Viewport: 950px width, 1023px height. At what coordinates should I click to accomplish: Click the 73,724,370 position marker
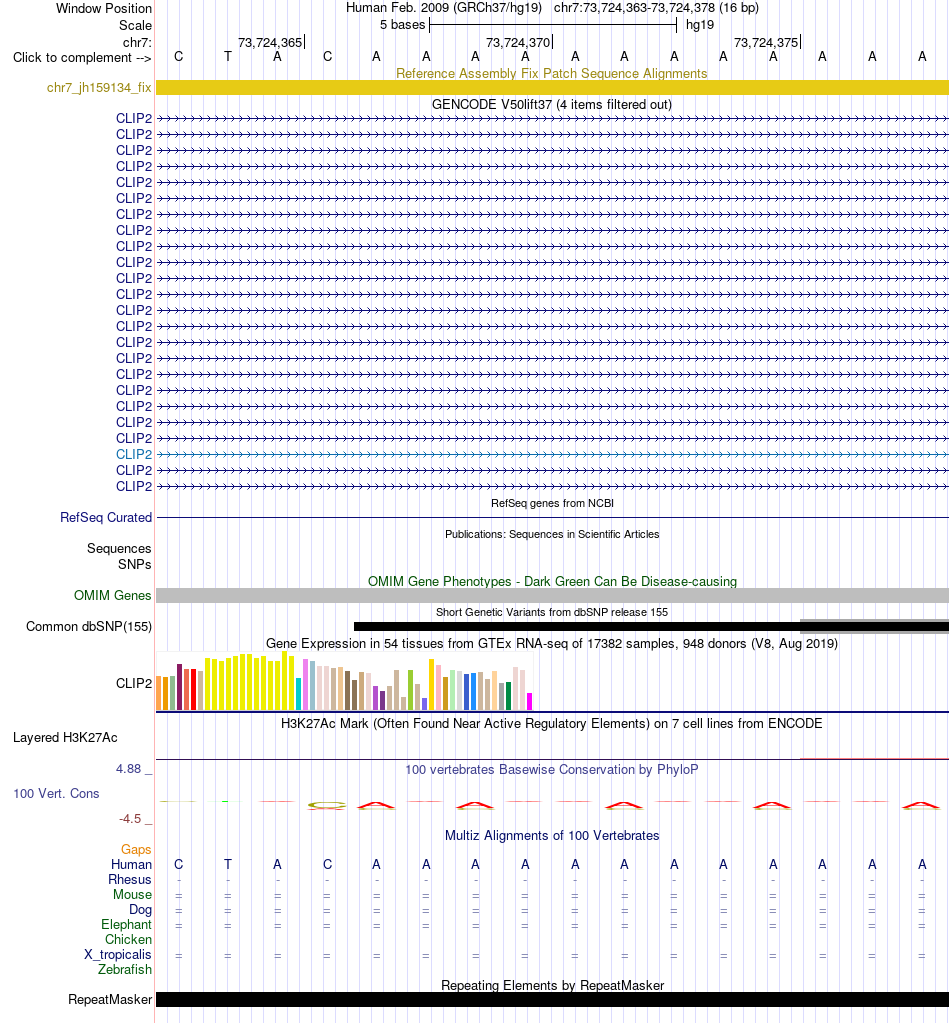coord(518,42)
